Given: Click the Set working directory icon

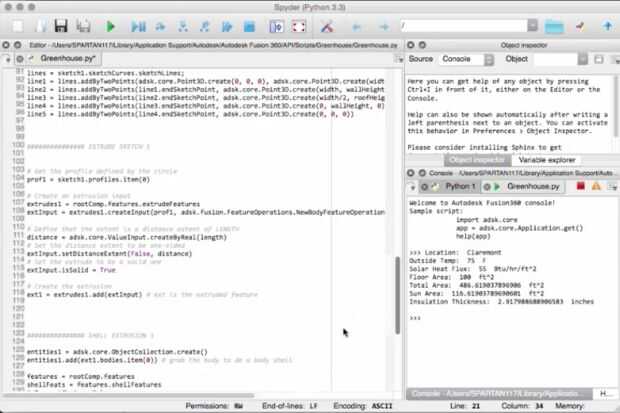Looking at the screenshot, I should 580,27.
